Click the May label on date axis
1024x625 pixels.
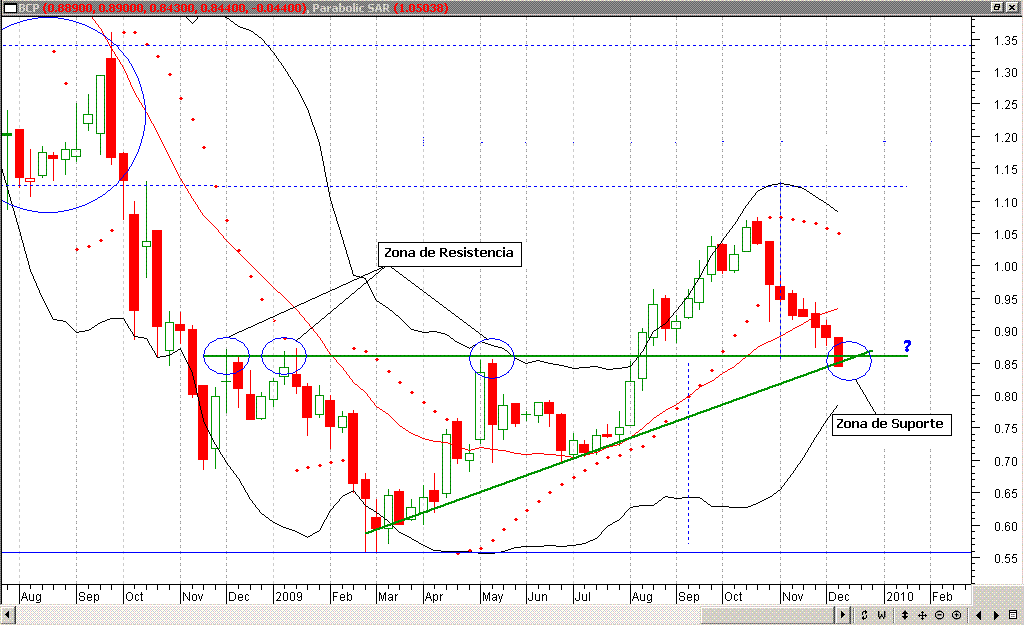pos(492,597)
